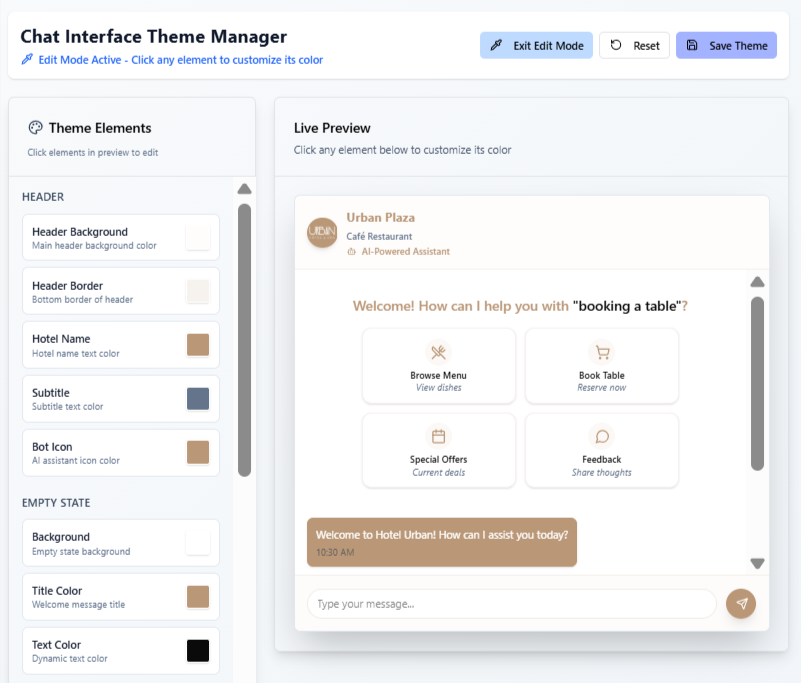Click the Feedback chat bubble icon
The height and width of the screenshot is (683, 811).
click(x=601, y=436)
